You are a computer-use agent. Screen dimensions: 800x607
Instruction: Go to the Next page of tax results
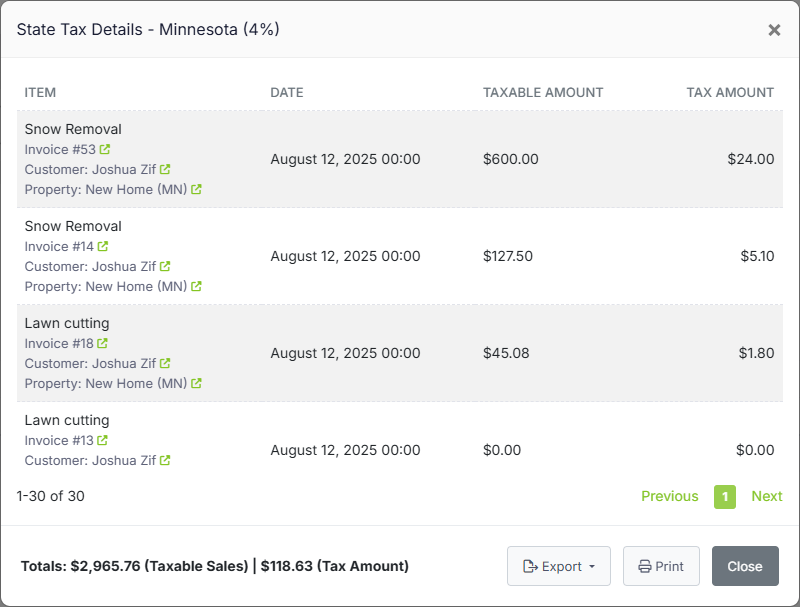pos(767,496)
